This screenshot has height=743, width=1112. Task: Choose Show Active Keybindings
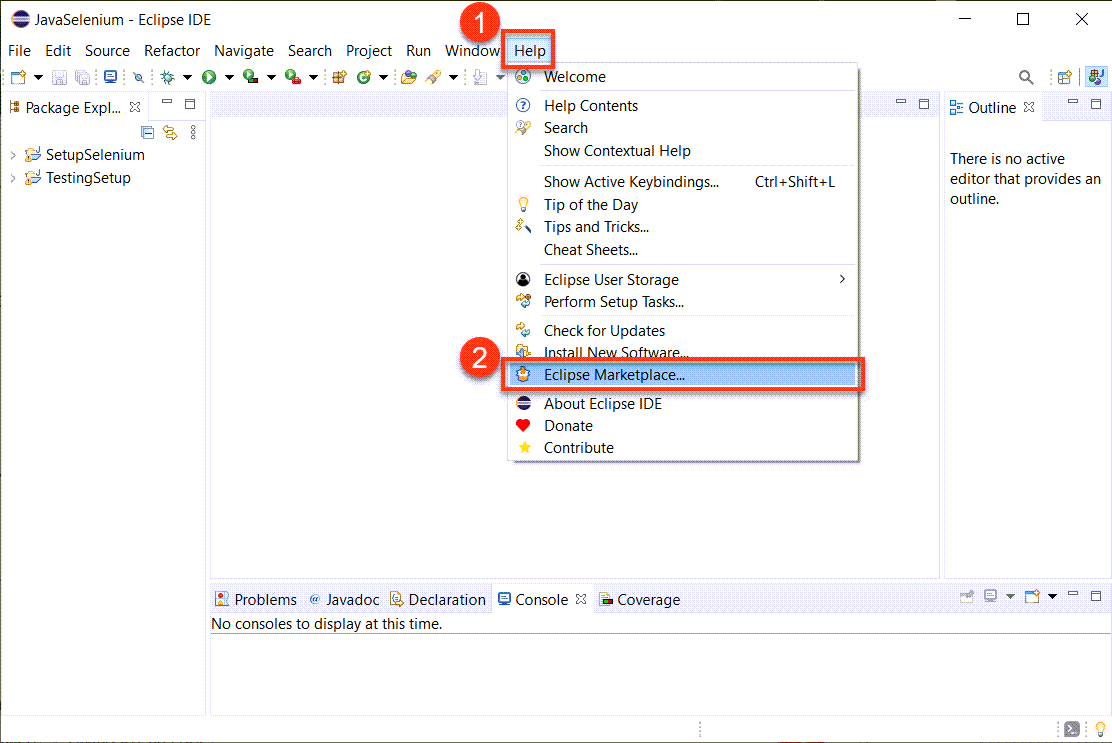click(684, 182)
